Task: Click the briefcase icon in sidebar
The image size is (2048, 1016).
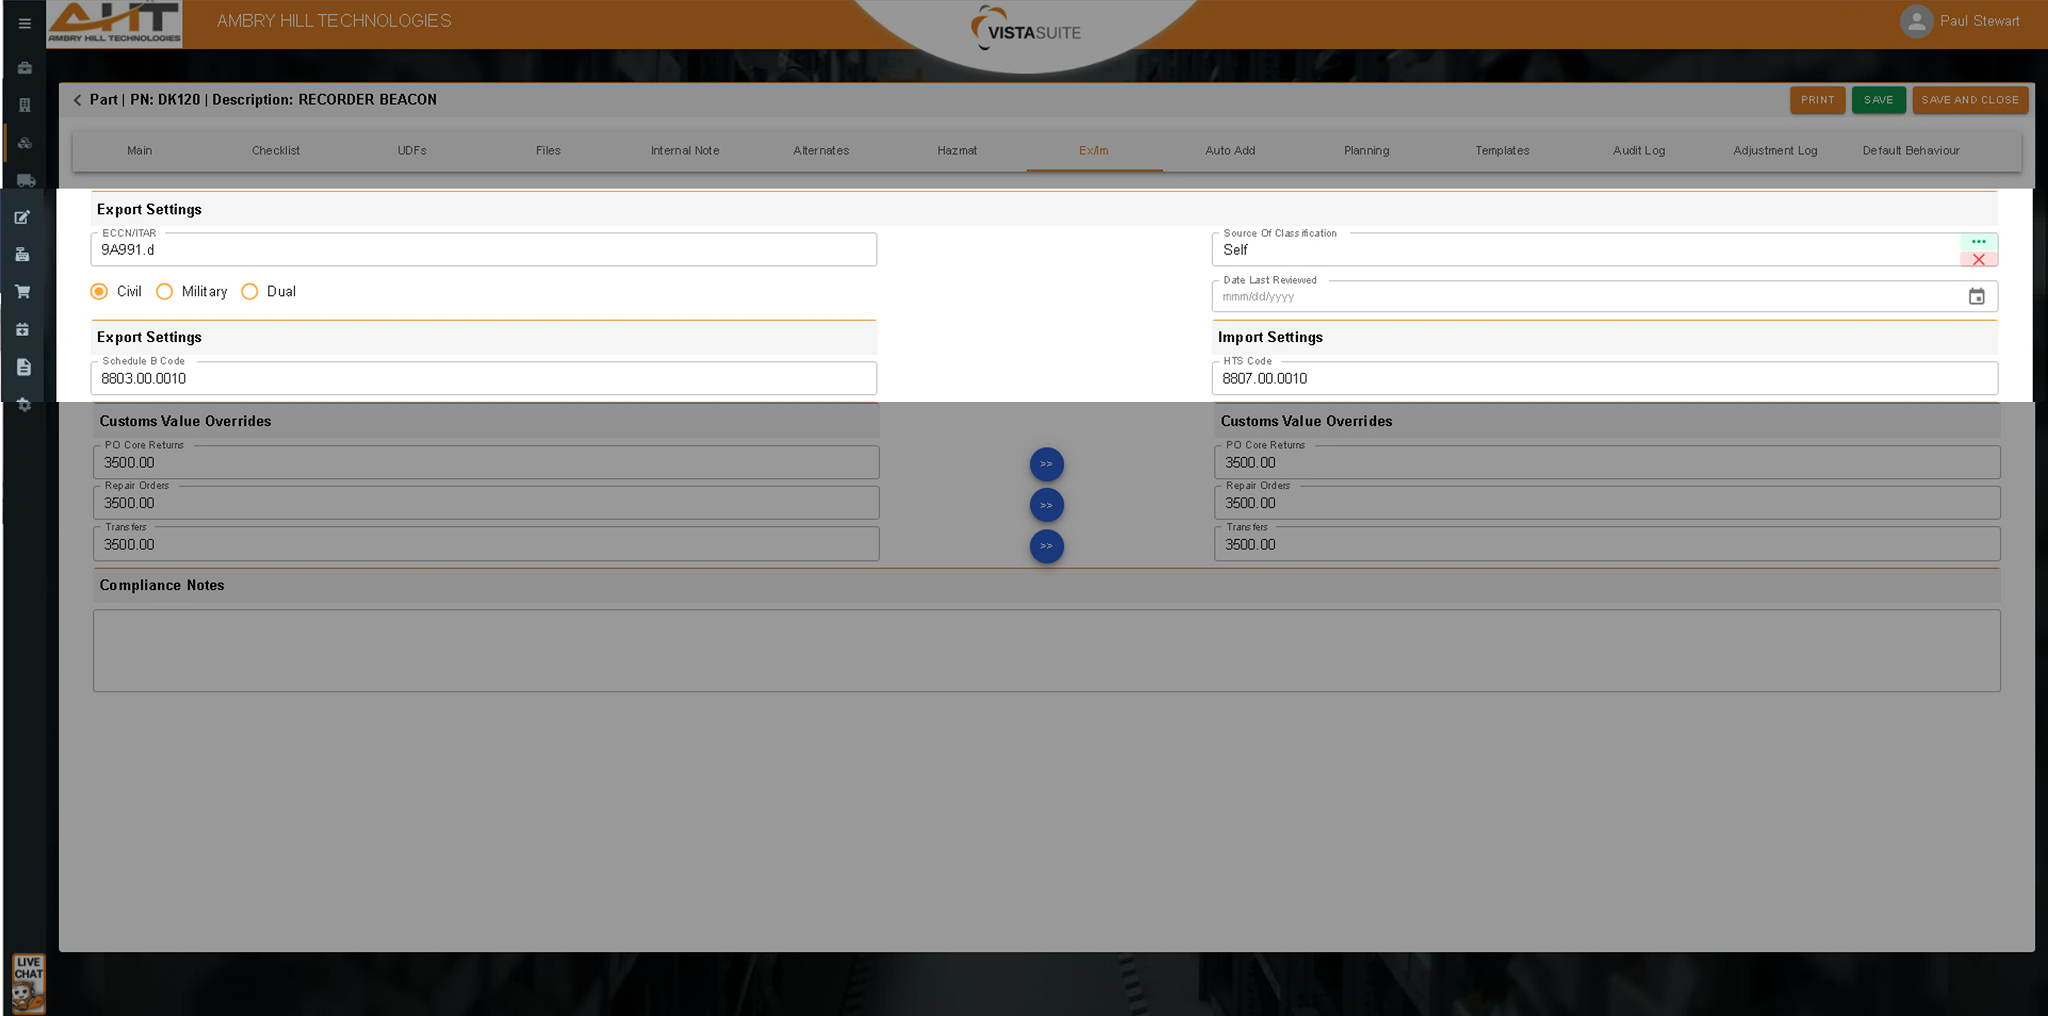Action: click(x=24, y=68)
